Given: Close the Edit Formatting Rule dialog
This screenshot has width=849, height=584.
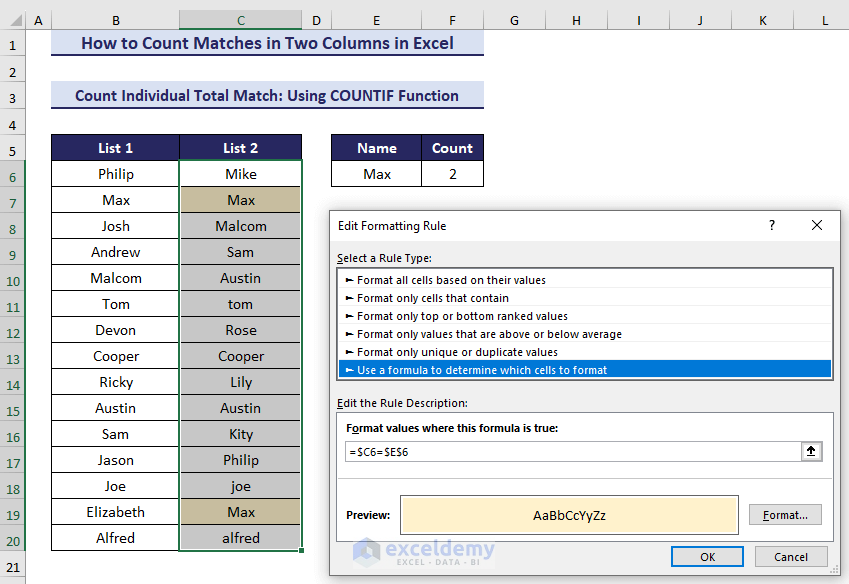Looking at the screenshot, I should [x=817, y=225].
